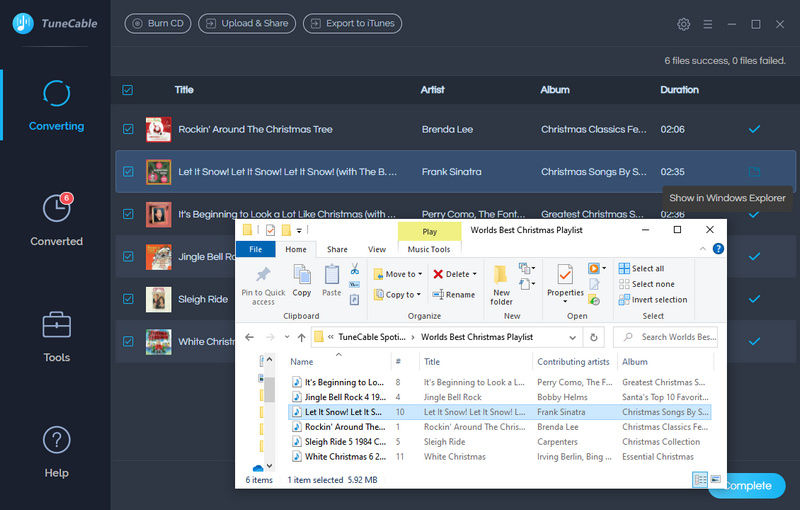
Task: Open Explorer help question mark
Action: point(718,248)
